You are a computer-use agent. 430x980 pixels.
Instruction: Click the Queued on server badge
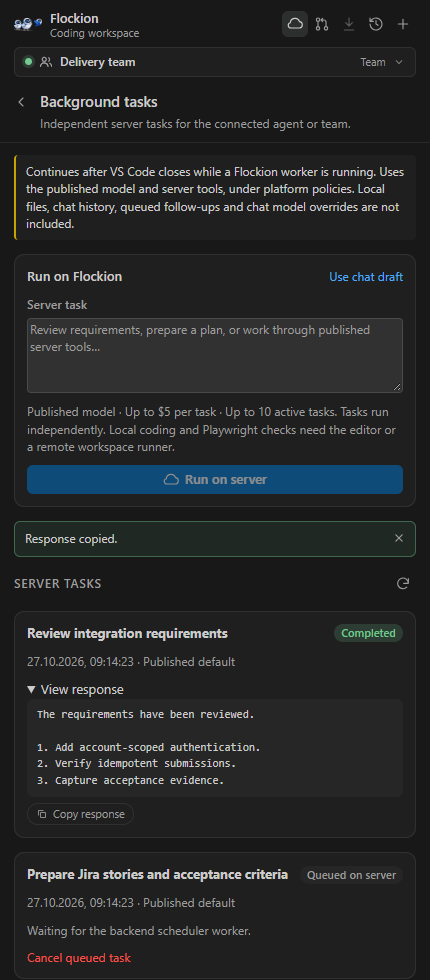pyautogui.click(x=351, y=875)
